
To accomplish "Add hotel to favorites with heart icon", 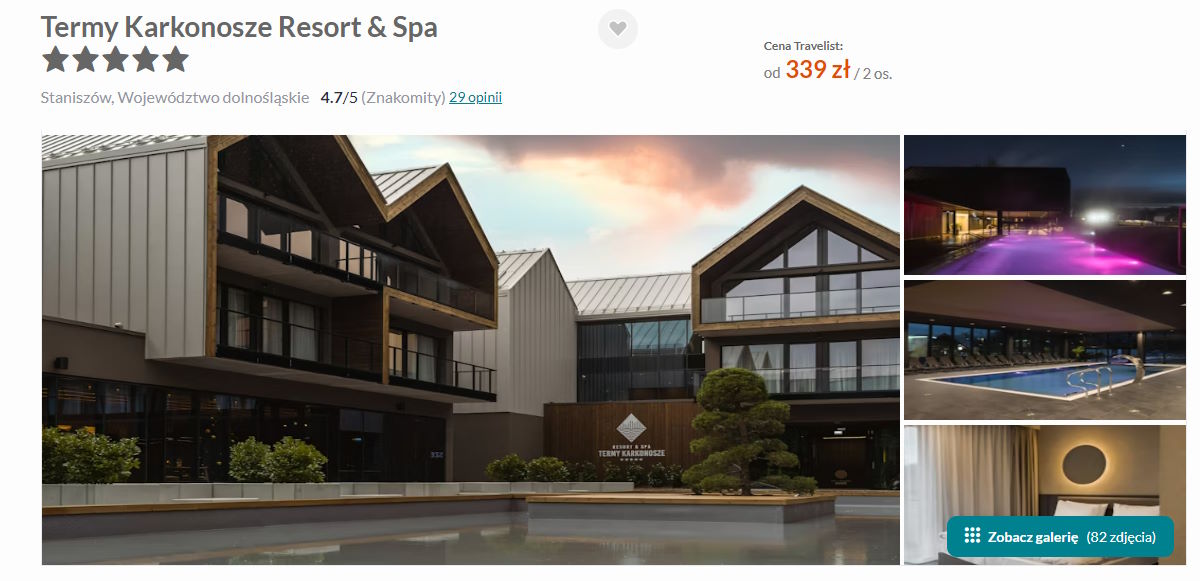I will coord(618,29).
